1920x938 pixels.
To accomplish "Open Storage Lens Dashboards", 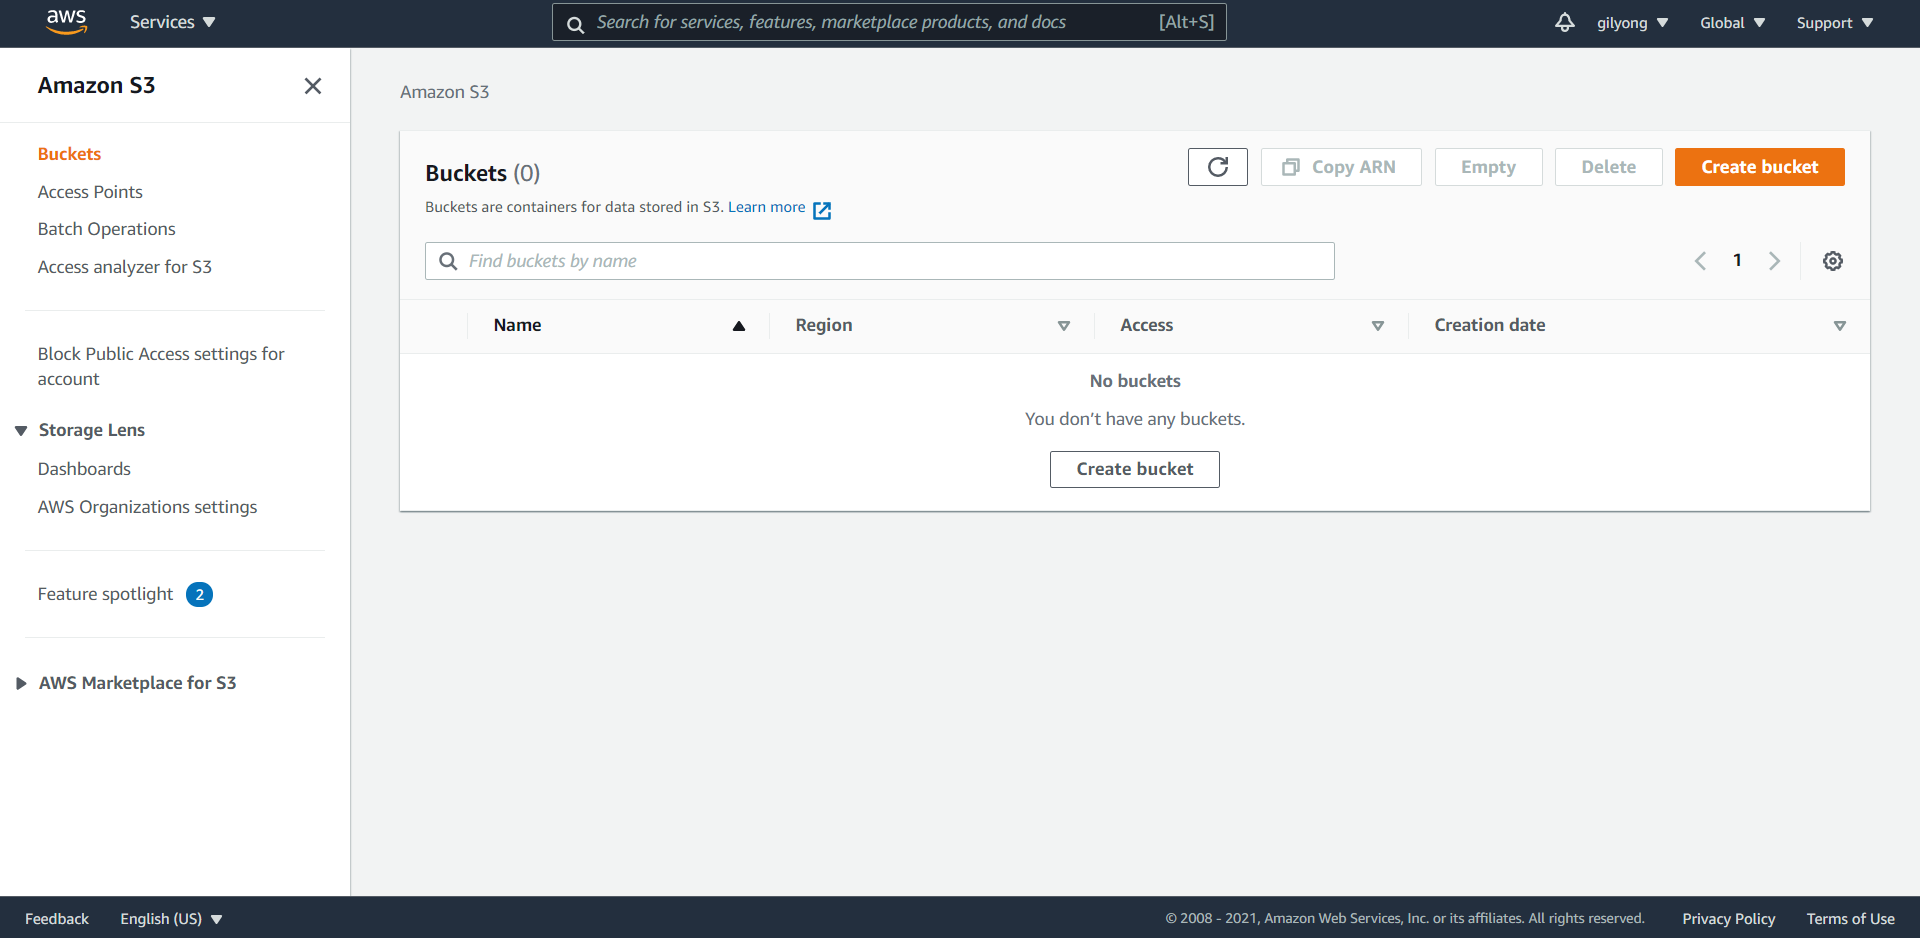I will click(x=84, y=469).
